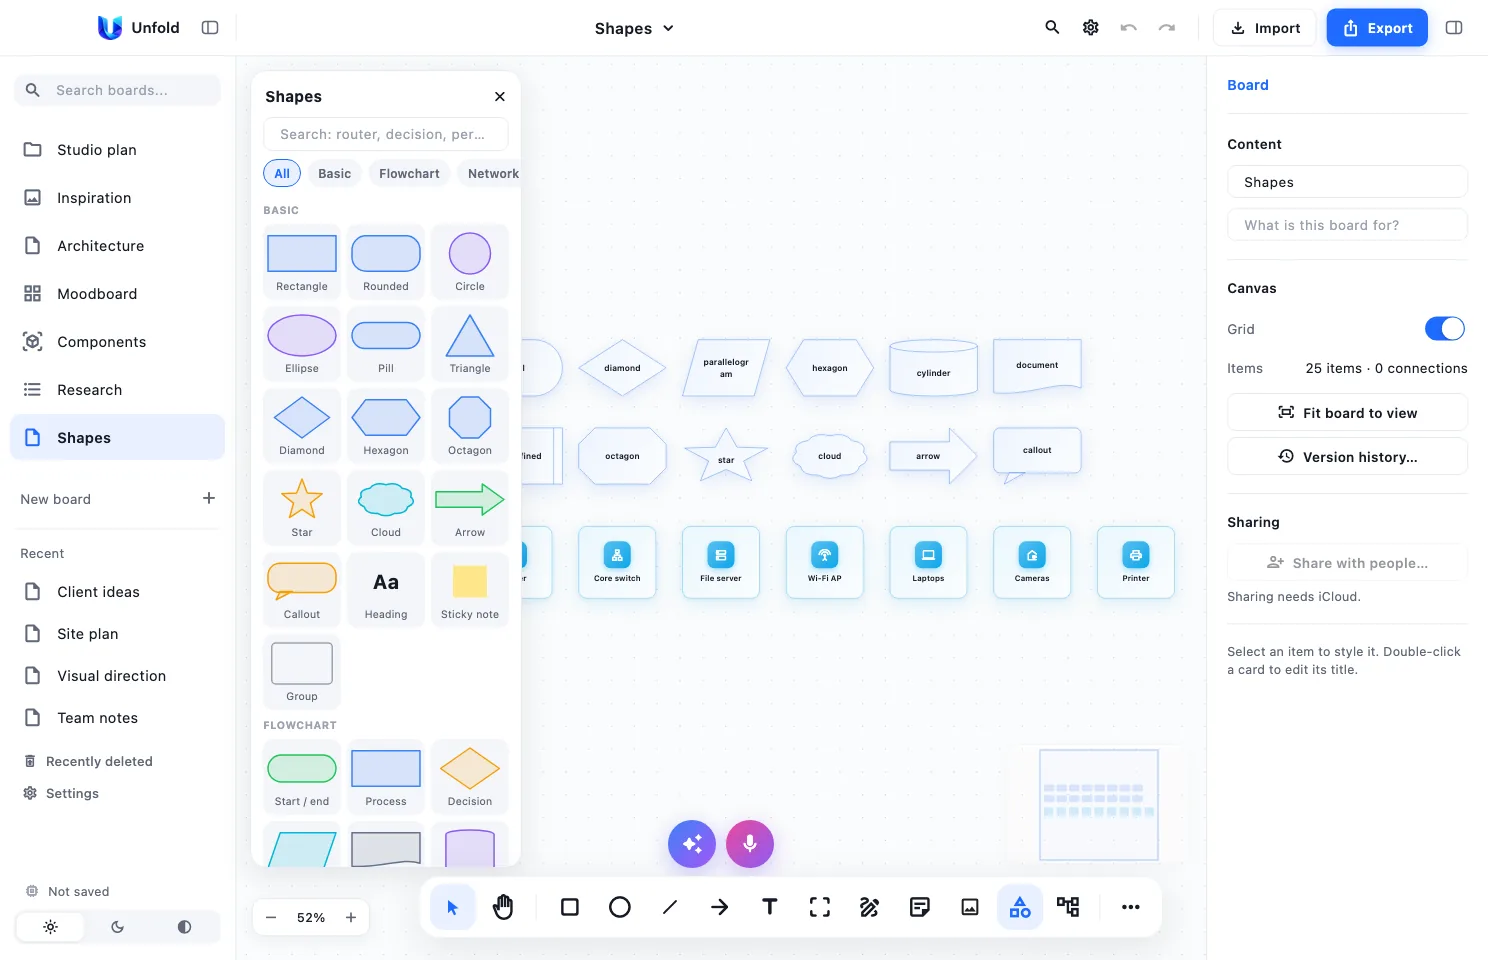
Task: Pick the rectangle drawing tool
Action: point(570,907)
